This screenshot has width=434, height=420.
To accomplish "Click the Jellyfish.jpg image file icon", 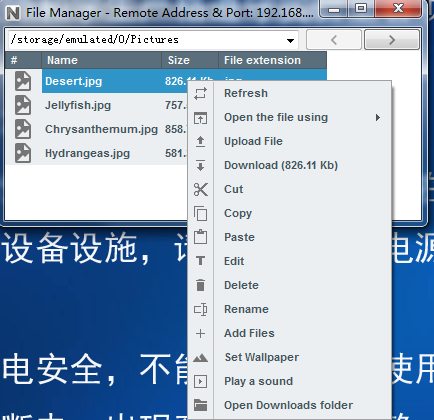I will [x=23, y=105].
